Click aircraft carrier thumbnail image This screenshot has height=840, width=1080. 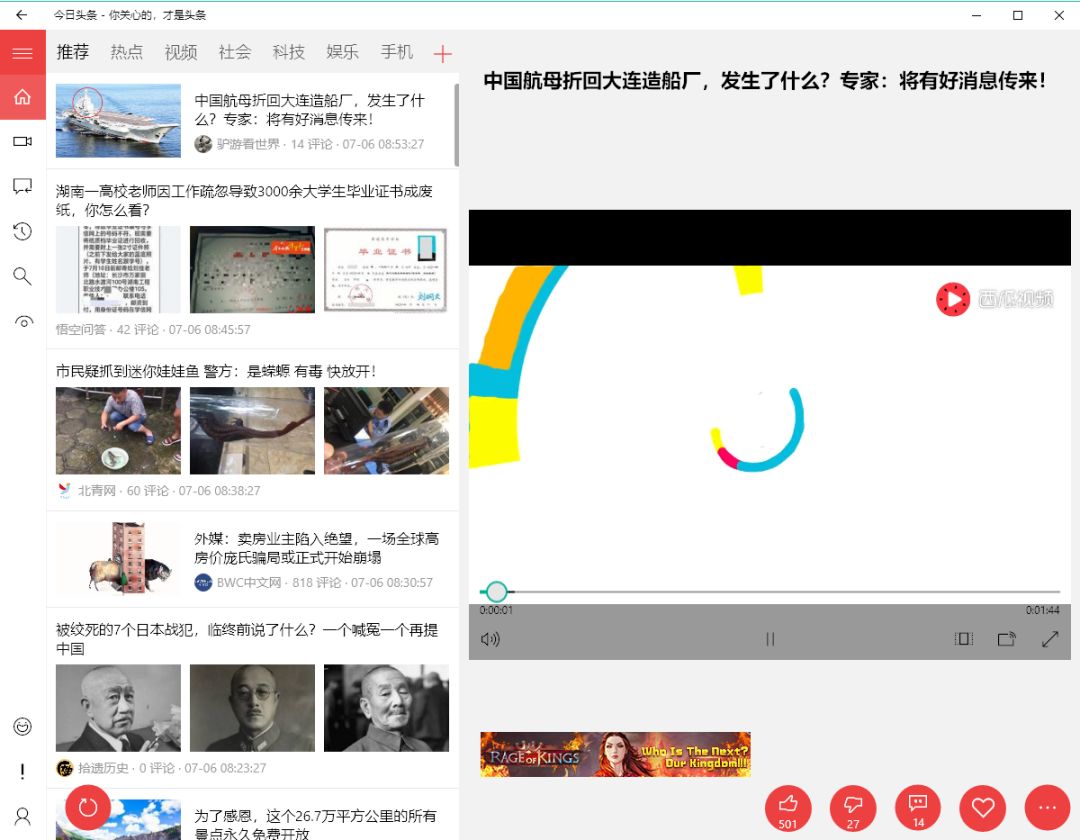pos(118,120)
